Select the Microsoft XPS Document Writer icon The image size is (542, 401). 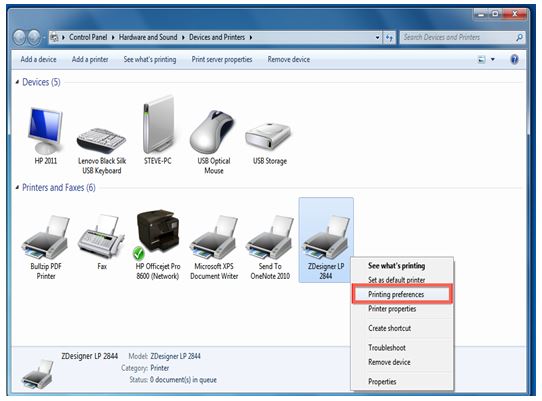coord(214,237)
